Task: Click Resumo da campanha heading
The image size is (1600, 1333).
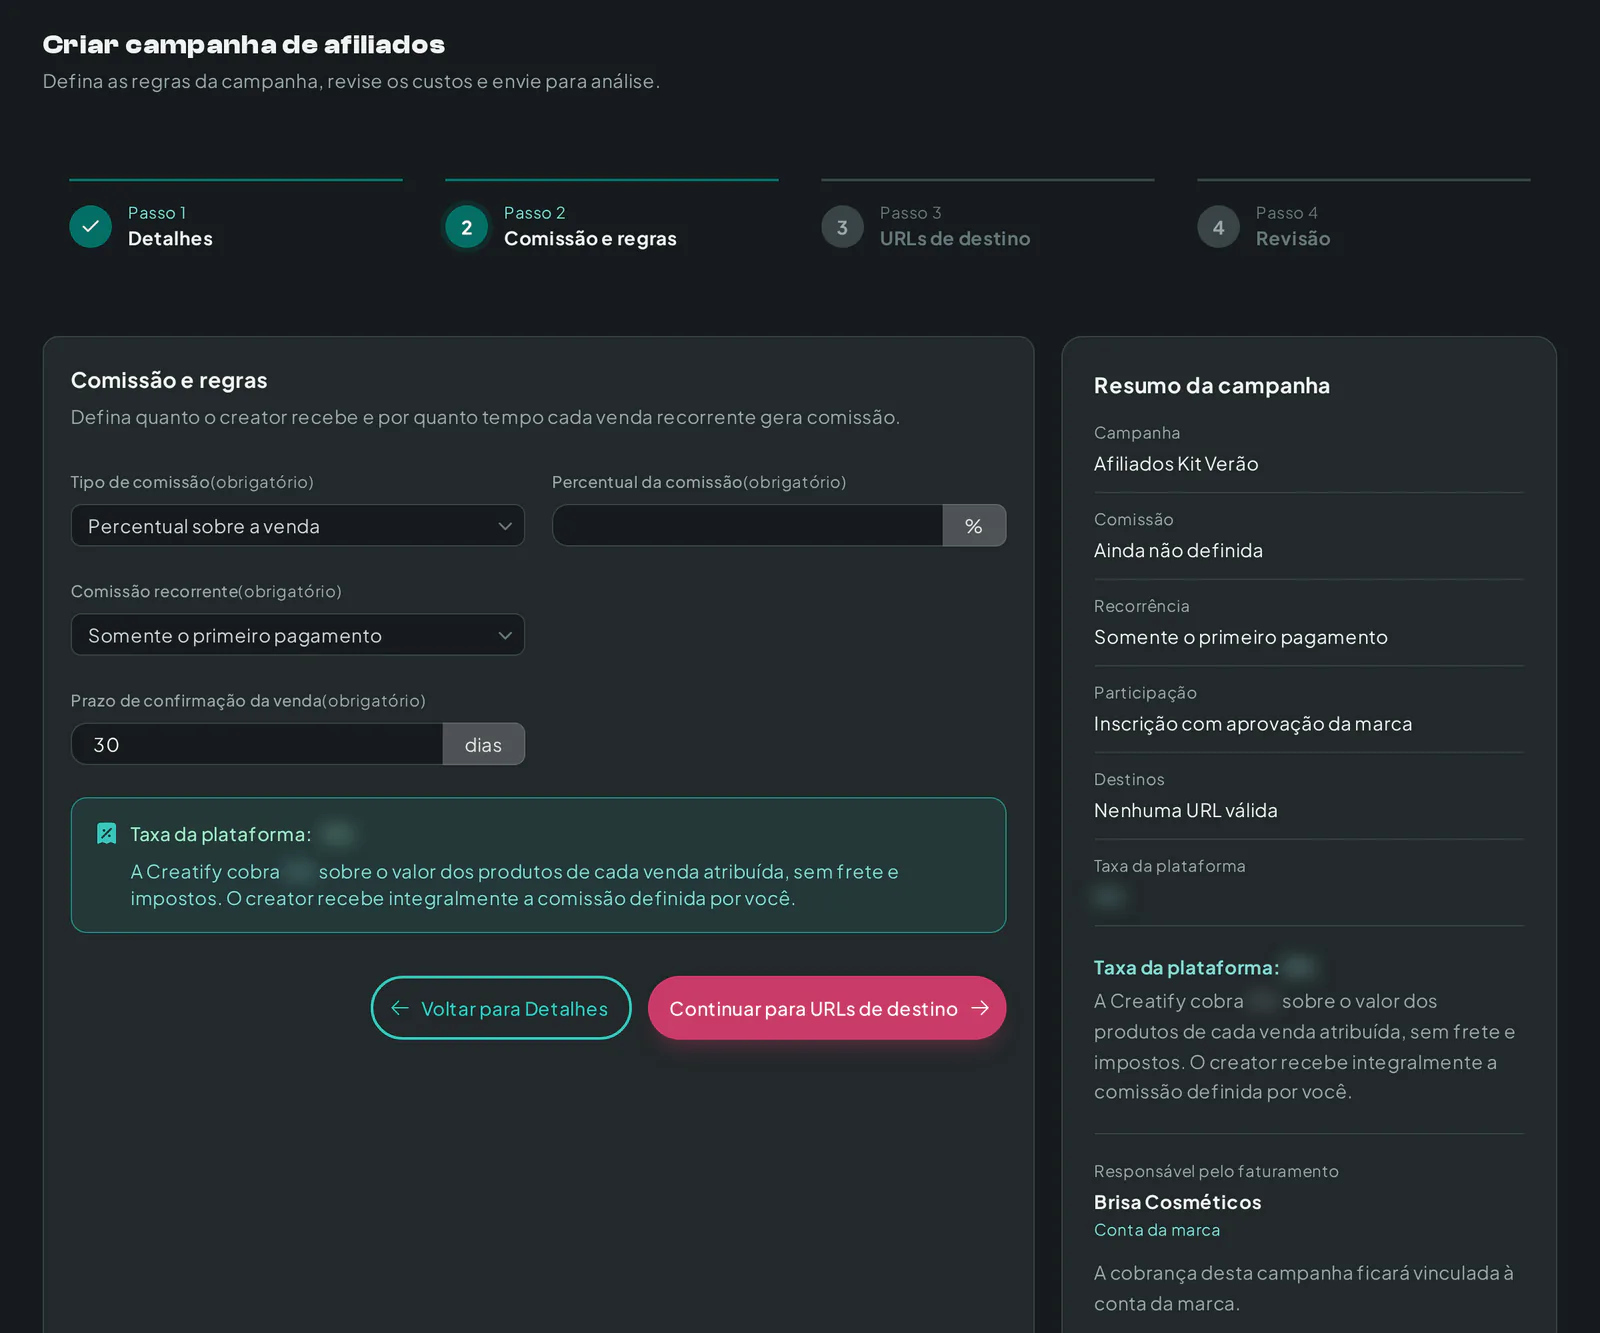Action: pyautogui.click(x=1212, y=386)
